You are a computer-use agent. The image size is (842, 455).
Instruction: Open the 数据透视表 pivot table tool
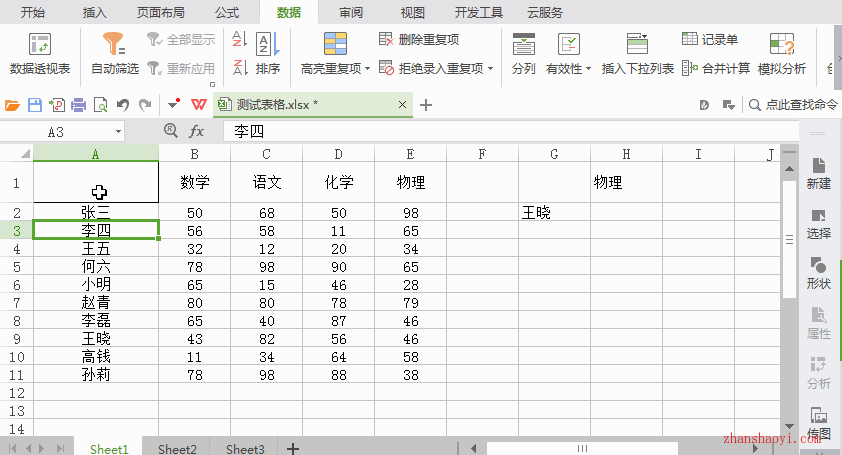pos(40,54)
